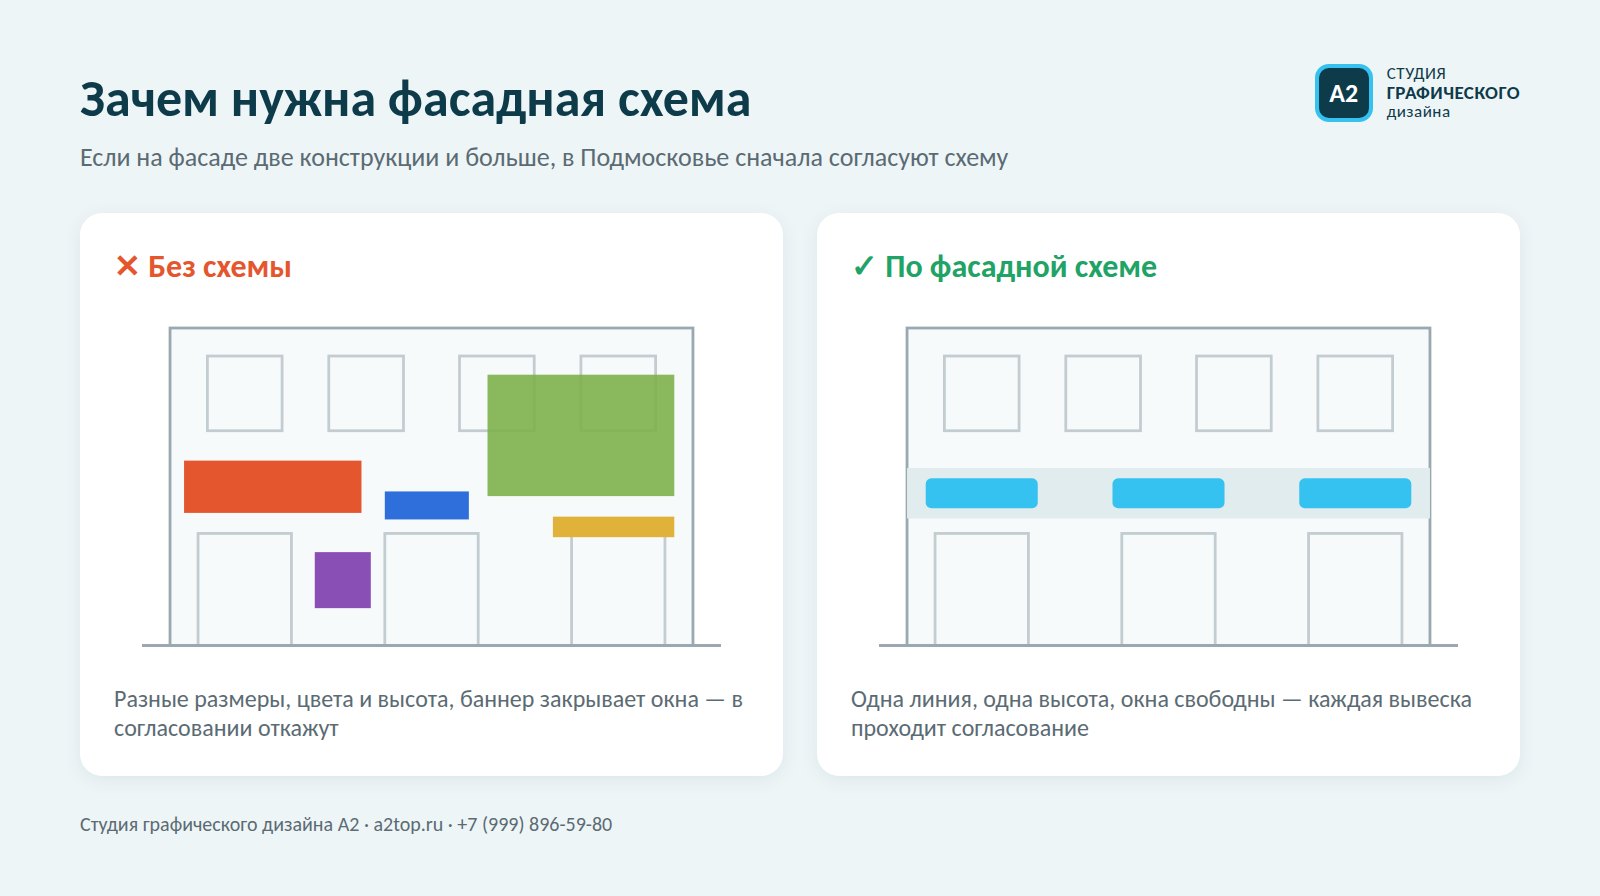Click the «По фасадной схеме» card heading
The width and height of the screenshot is (1600, 896).
coord(1021,267)
